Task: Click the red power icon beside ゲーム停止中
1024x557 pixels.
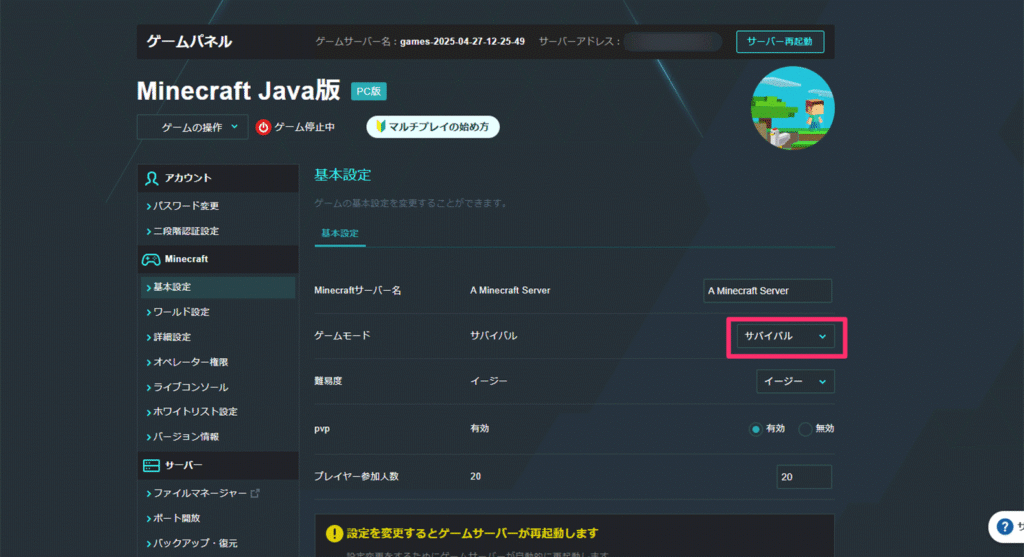Action: tap(263, 127)
